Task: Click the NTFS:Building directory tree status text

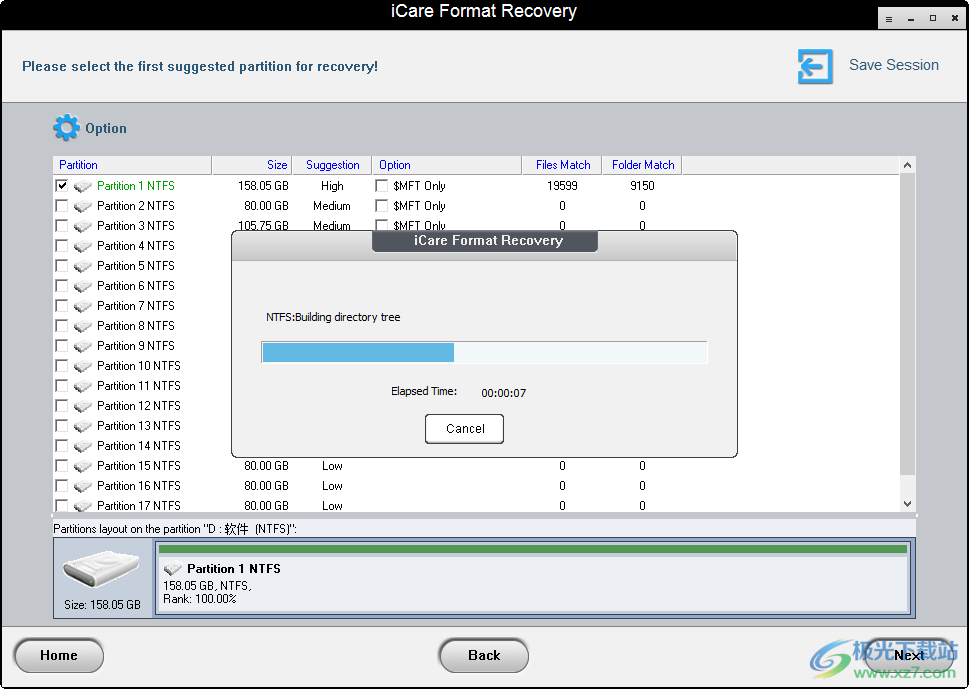Action: pyautogui.click(x=333, y=317)
